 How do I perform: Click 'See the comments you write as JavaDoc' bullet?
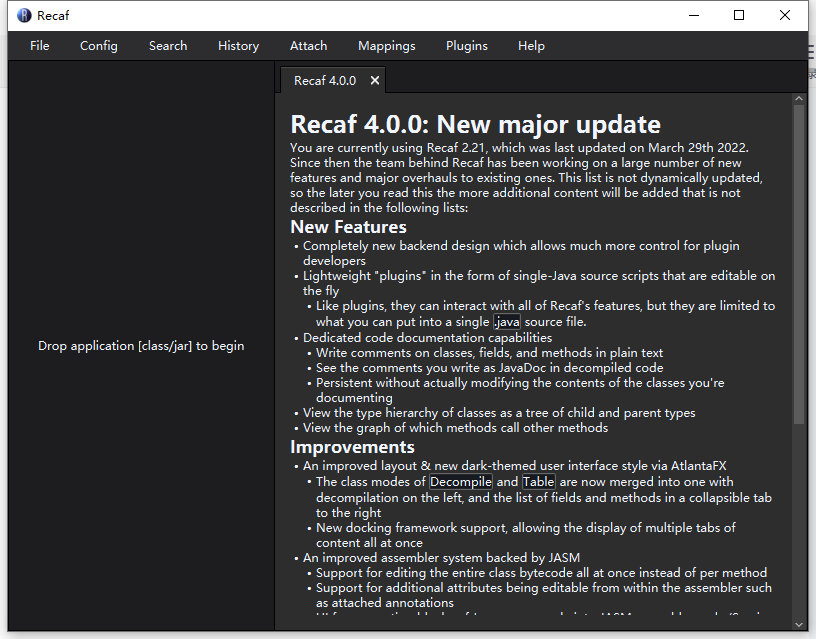pyautogui.click(x=489, y=368)
